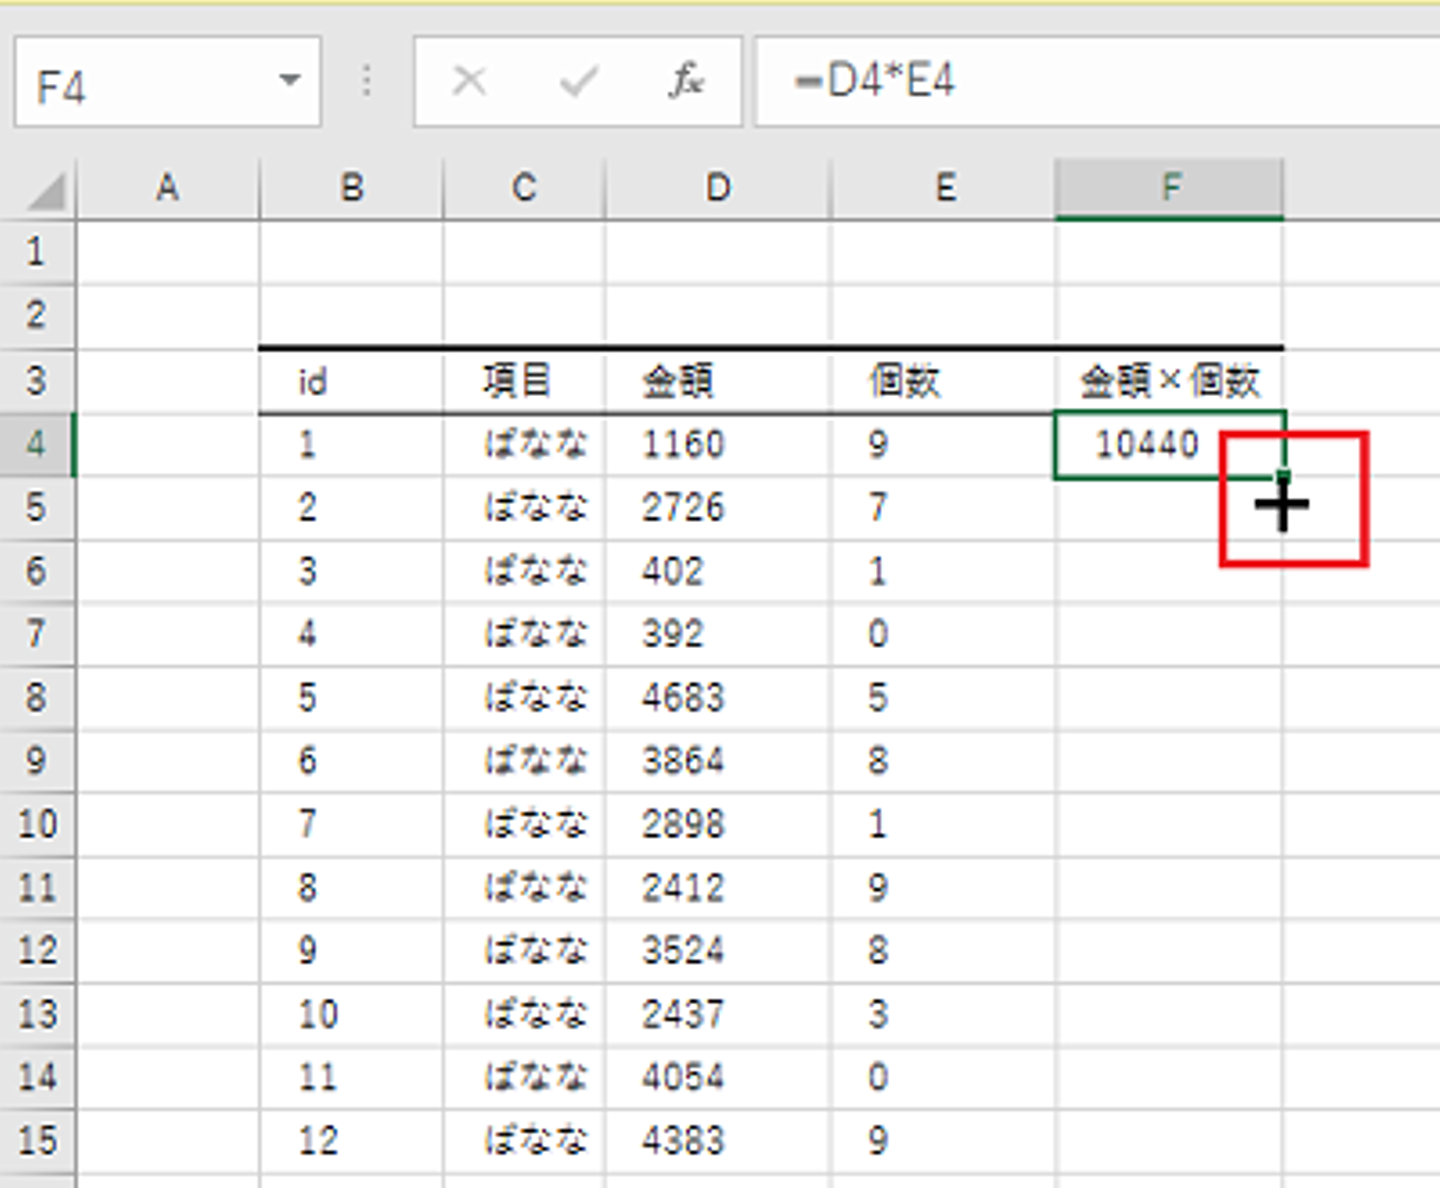Select row 12 header
This screenshot has height=1188, width=1440.
click(37, 951)
